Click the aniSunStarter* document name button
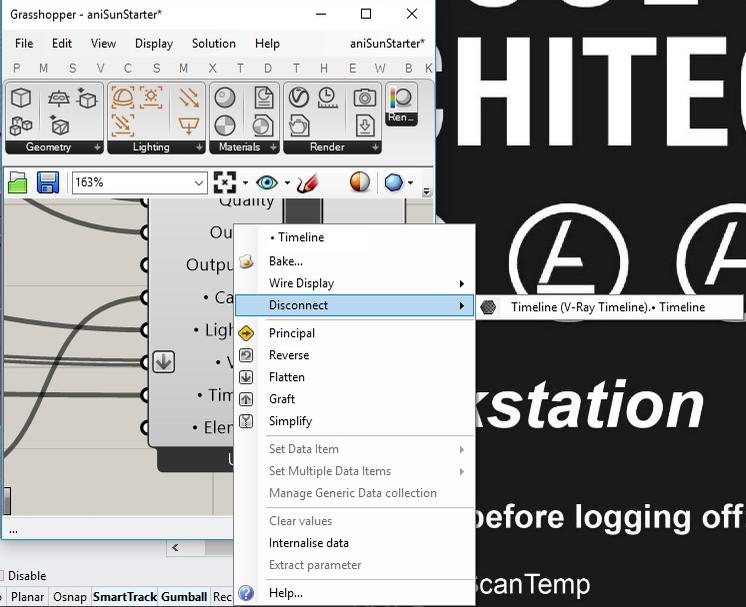Viewport: 746px width, 607px height. point(387,44)
